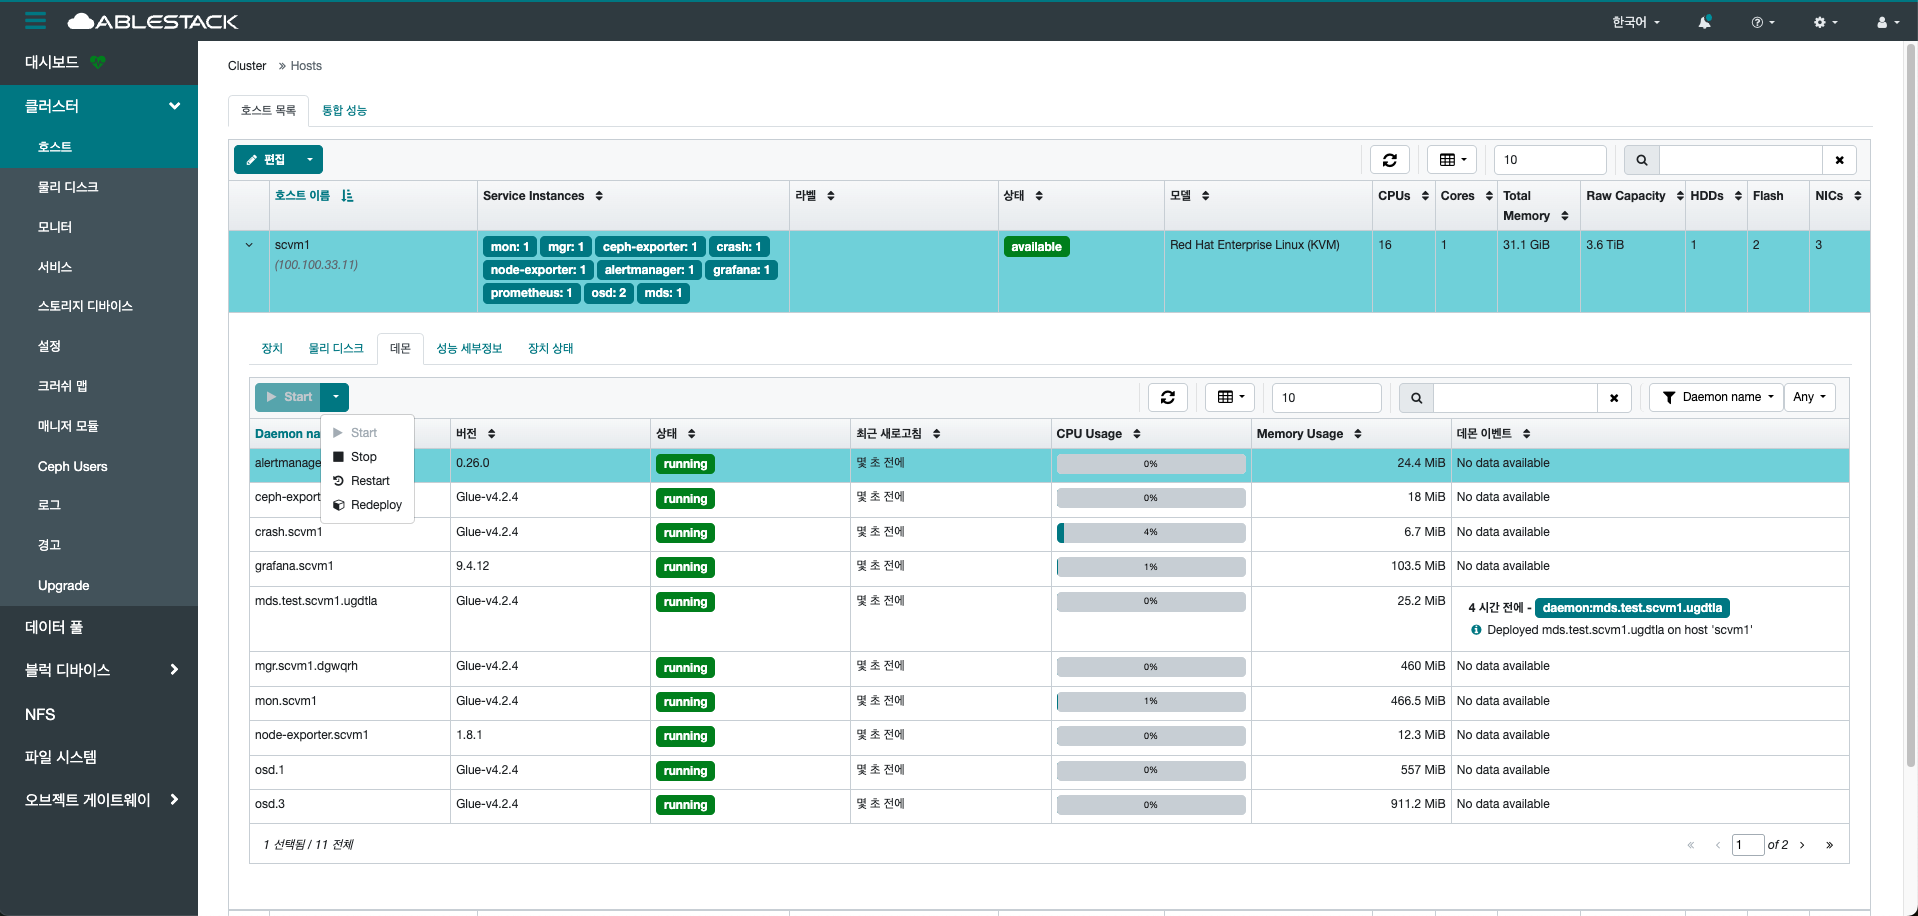The image size is (1918, 916).
Task: Refresh the hosts table with the reload icon
Action: tap(1389, 160)
